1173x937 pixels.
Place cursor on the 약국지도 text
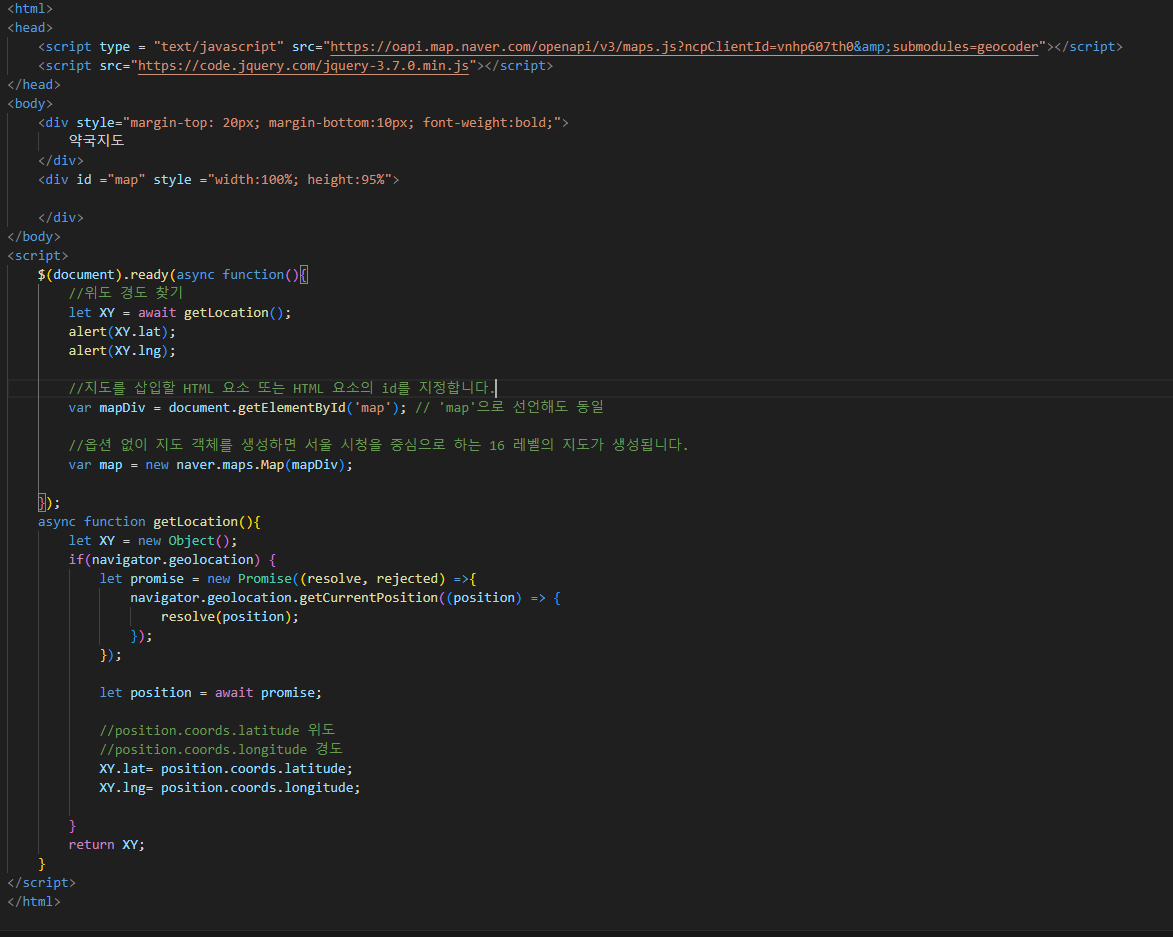[x=97, y=141]
